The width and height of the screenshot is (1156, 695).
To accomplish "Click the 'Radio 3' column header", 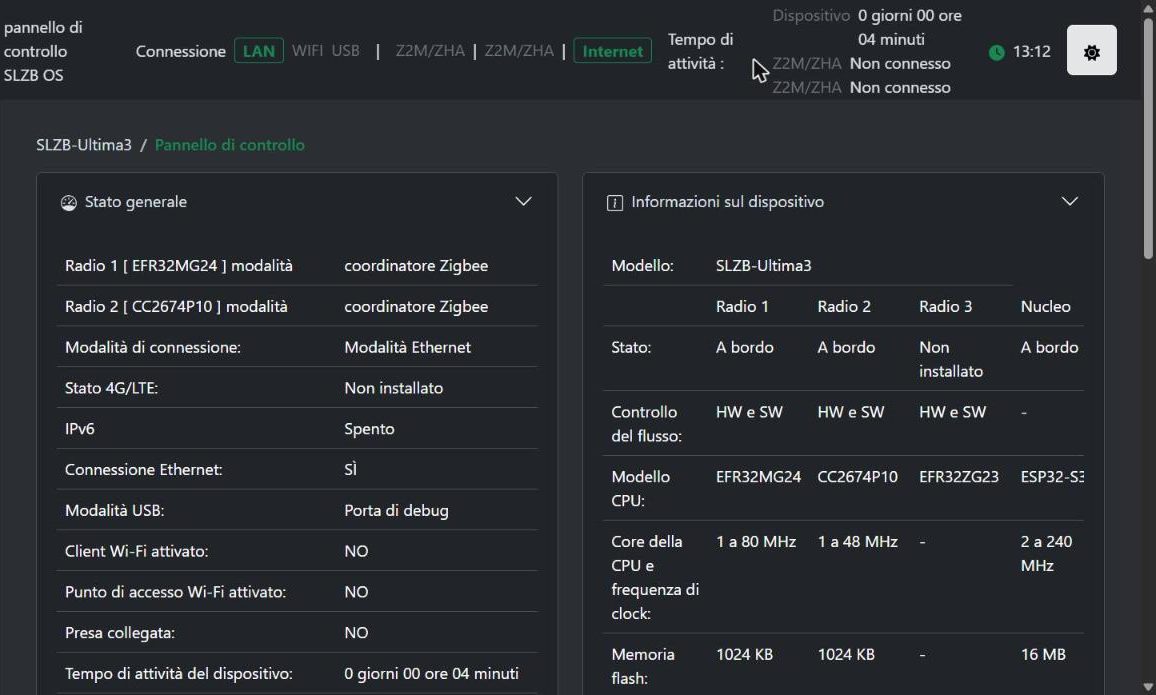I will point(945,307).
